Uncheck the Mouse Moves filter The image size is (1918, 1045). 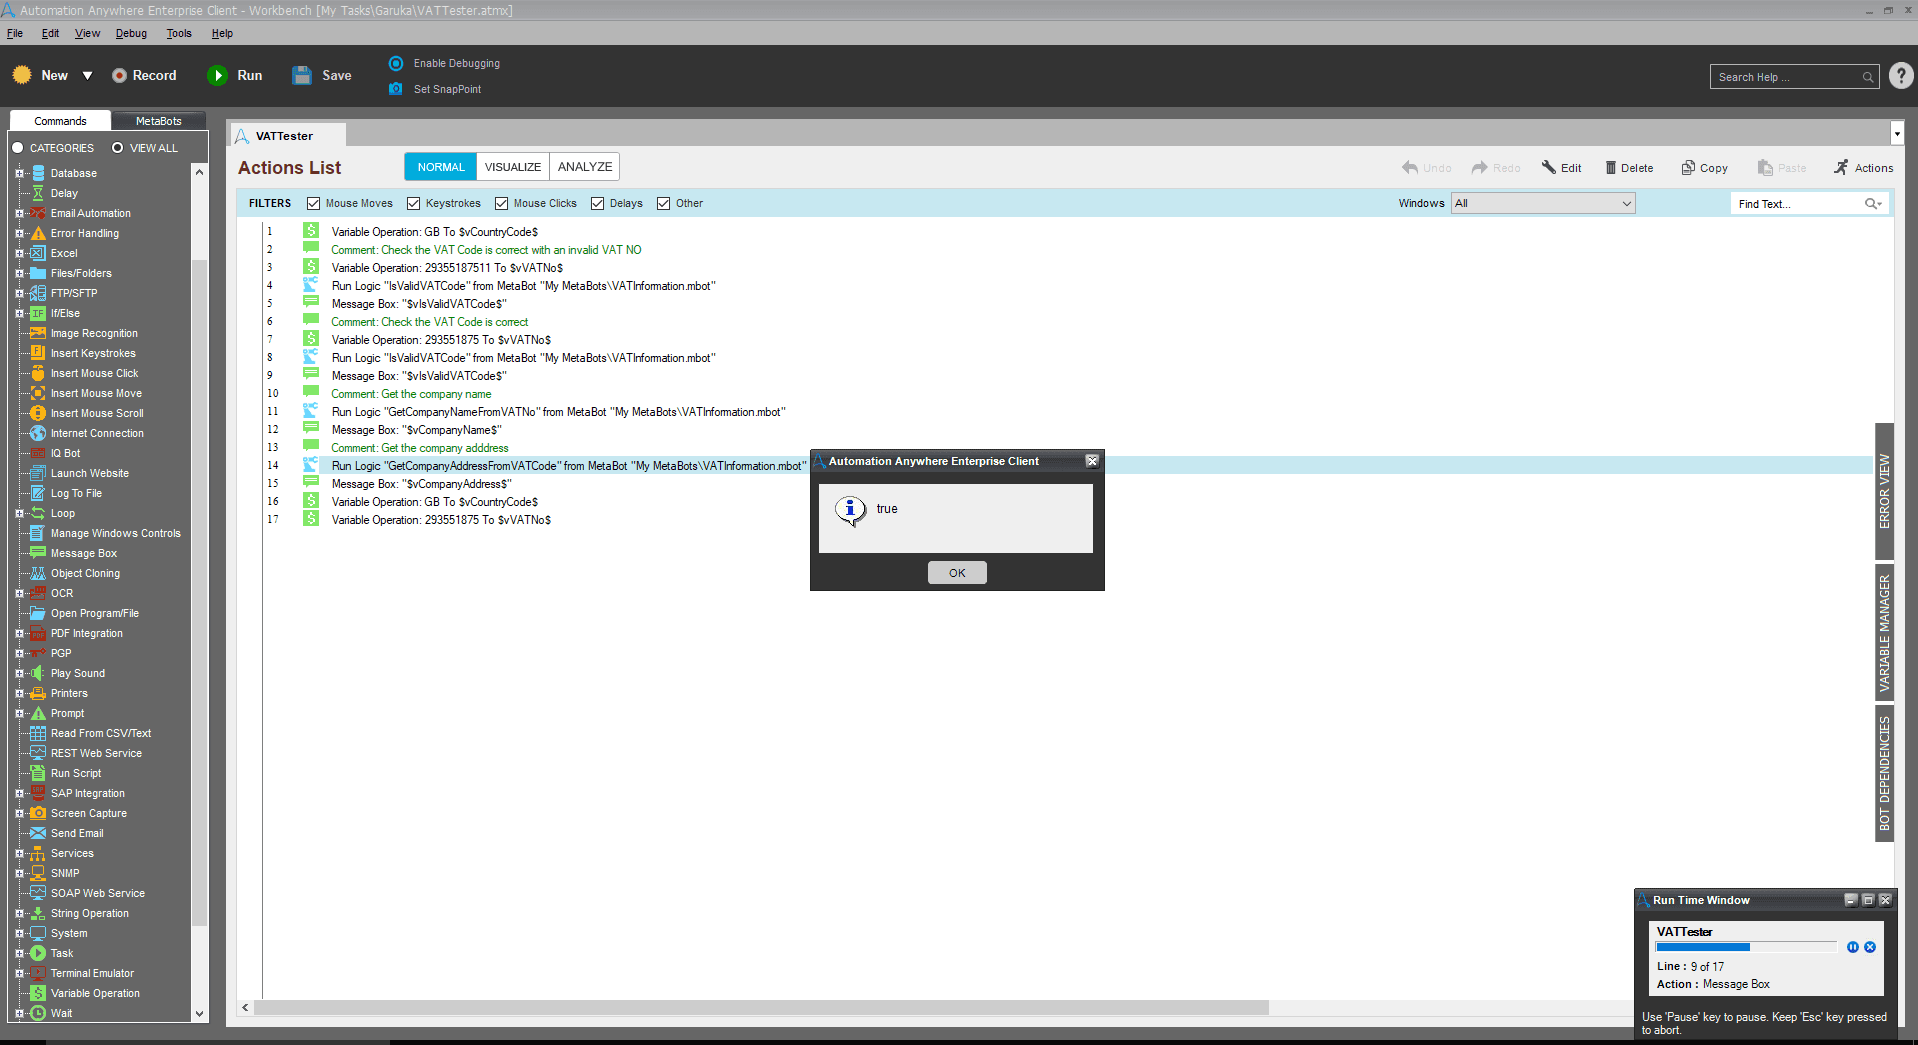(x=314, y=204)
